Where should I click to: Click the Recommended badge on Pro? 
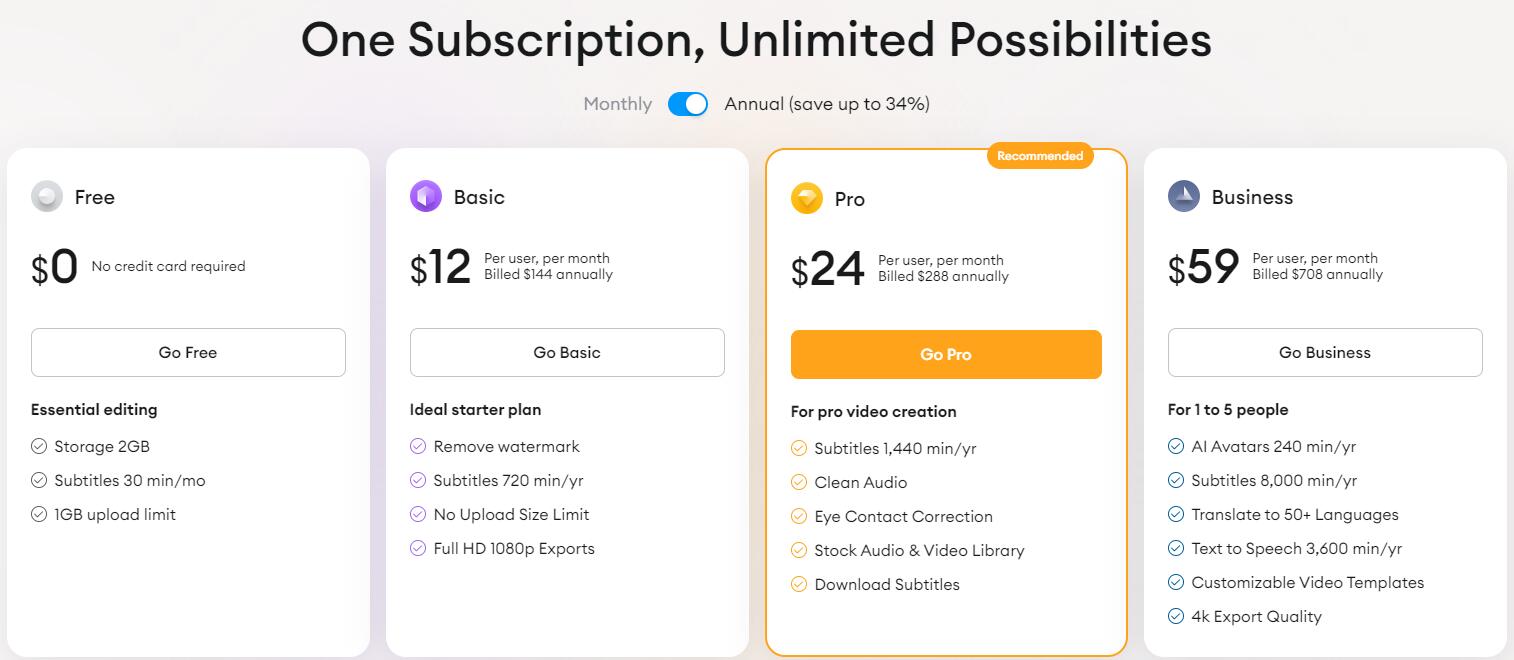coord(1040,156)
